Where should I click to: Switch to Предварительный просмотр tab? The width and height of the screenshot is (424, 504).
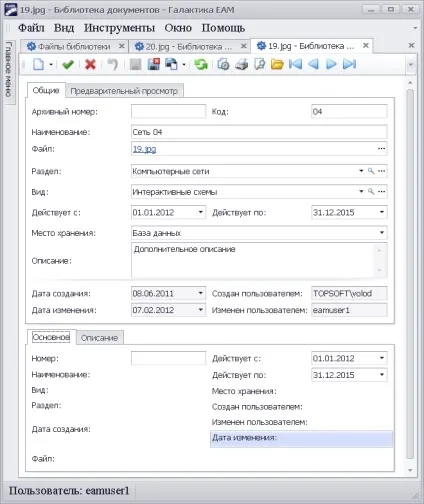[124, 91]
